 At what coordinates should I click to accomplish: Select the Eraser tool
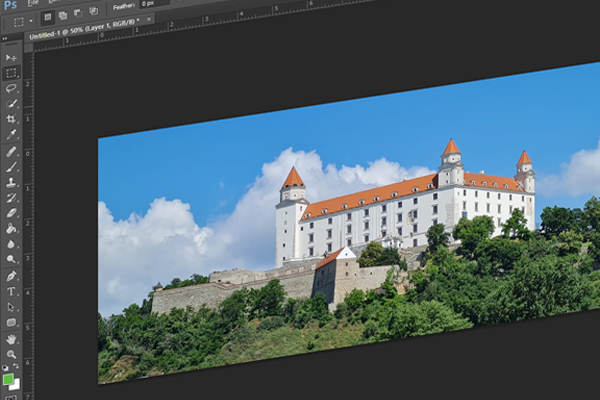click(11, 213)
